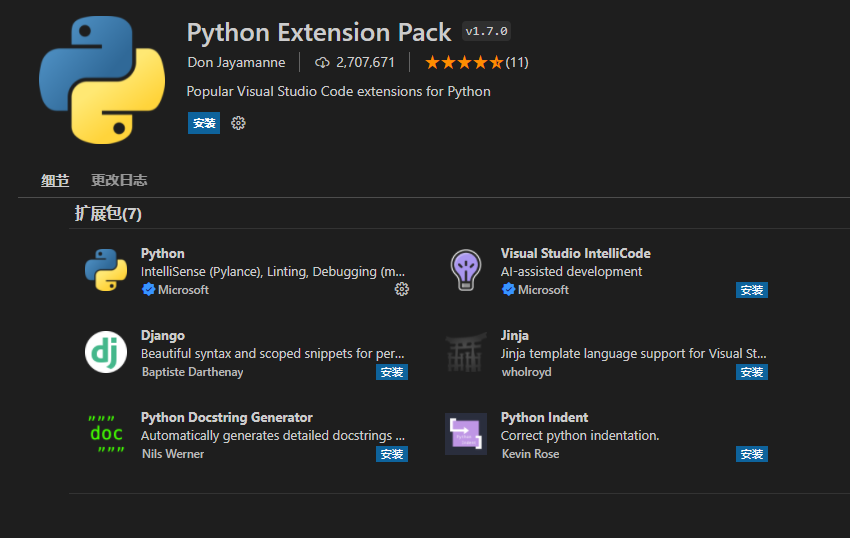Click the large Python Extension Pack logo
This screenshot has width=850, height=538.
click(x=102, y=80)
